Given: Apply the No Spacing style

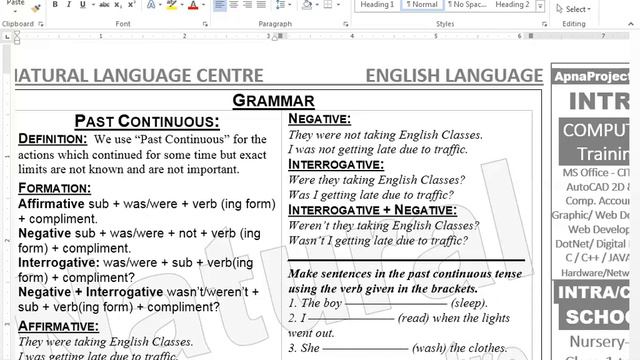Looking at the screenshot, I should click(467, 4).
